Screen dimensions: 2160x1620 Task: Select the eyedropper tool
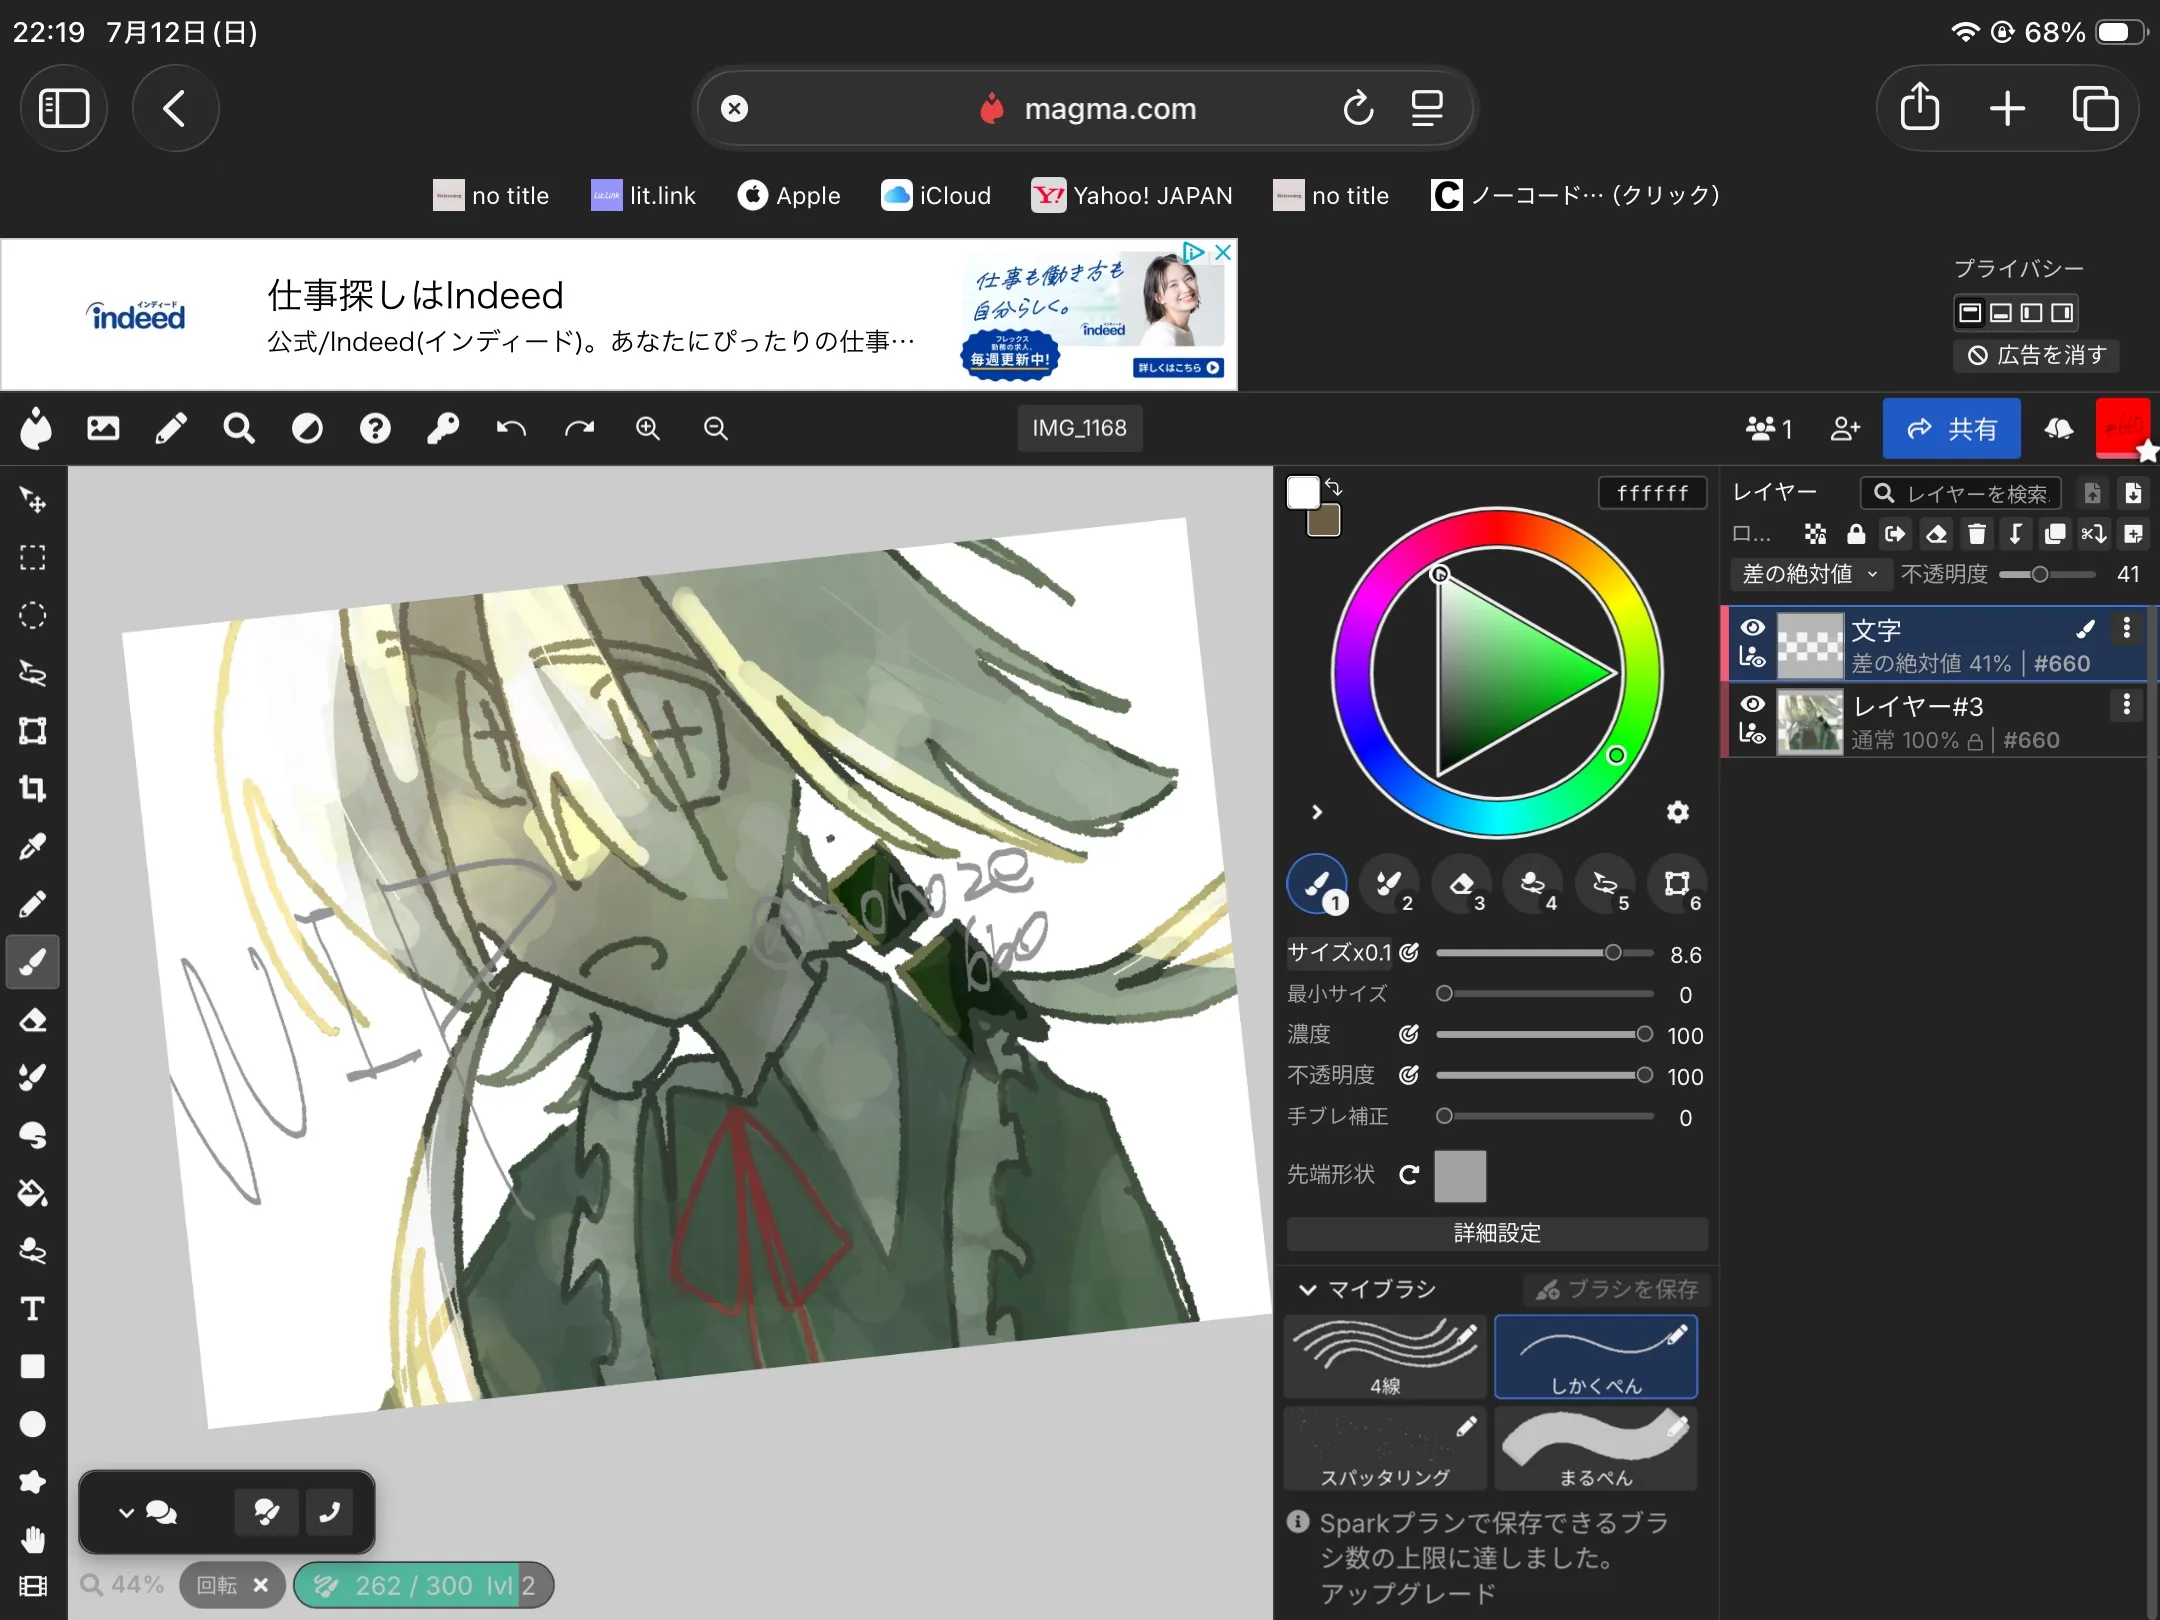pos(33,847)
